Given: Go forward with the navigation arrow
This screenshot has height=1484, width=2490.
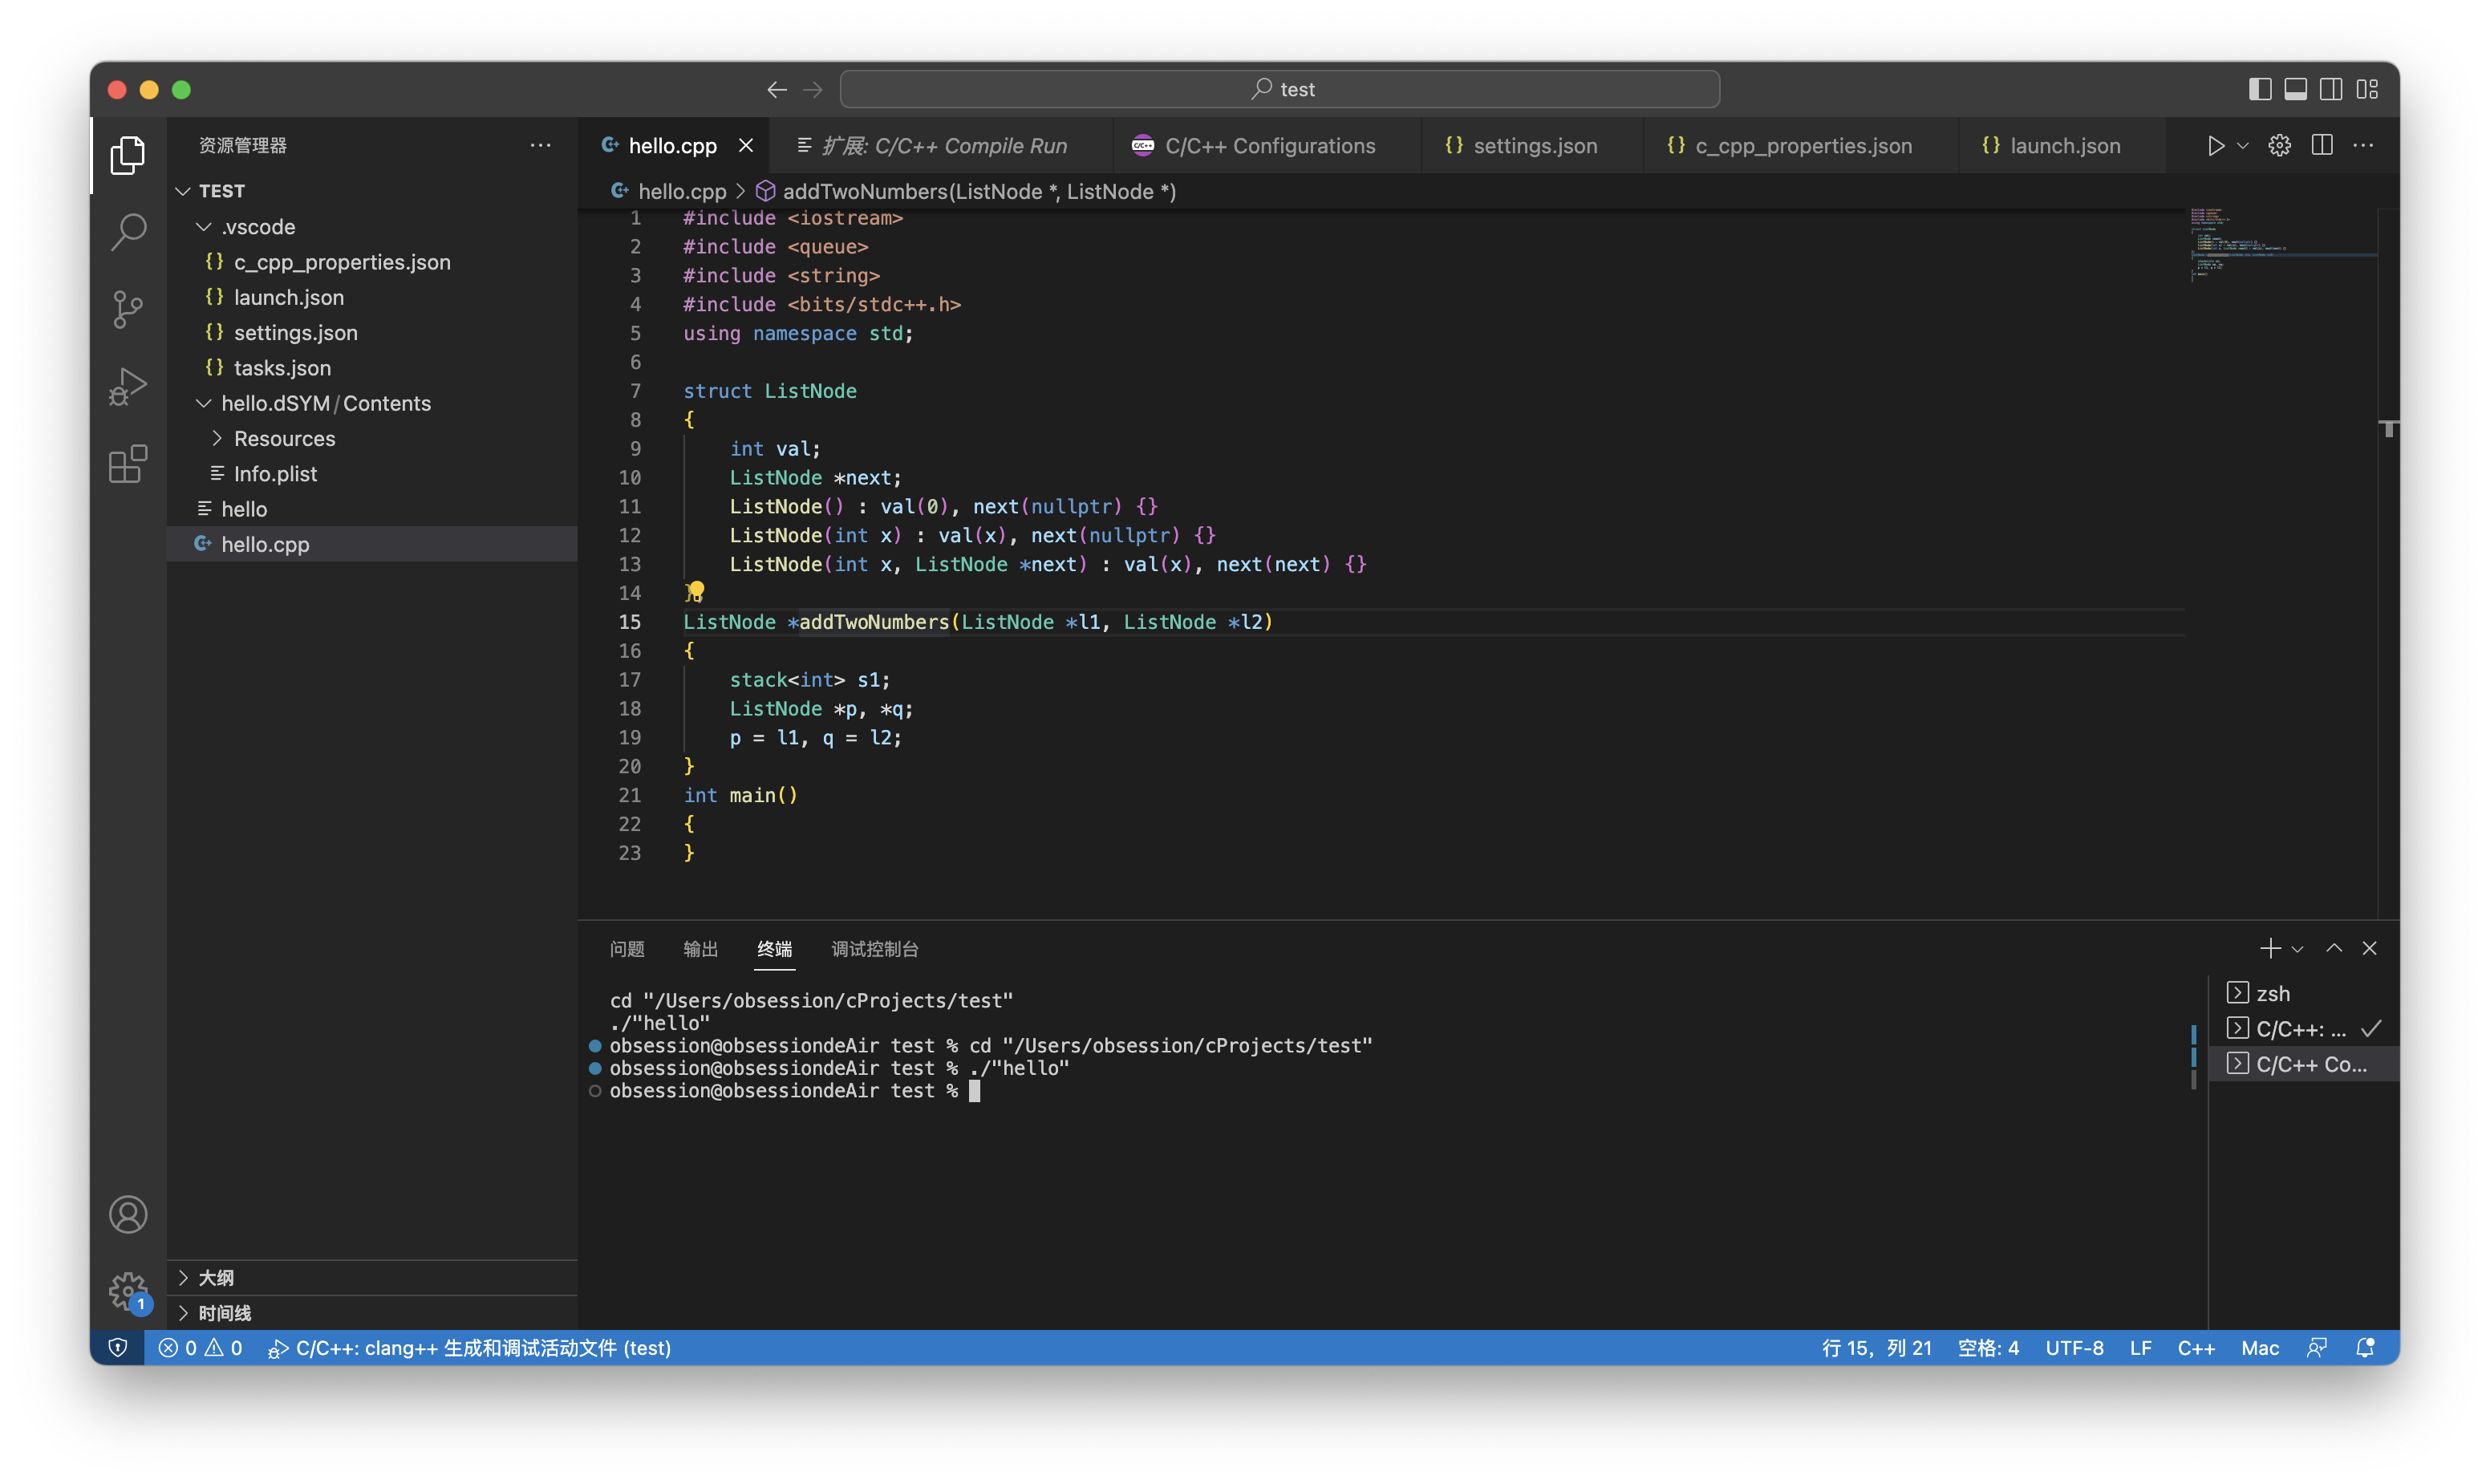Looking at the screenshot, I should [x=813, y=90].
